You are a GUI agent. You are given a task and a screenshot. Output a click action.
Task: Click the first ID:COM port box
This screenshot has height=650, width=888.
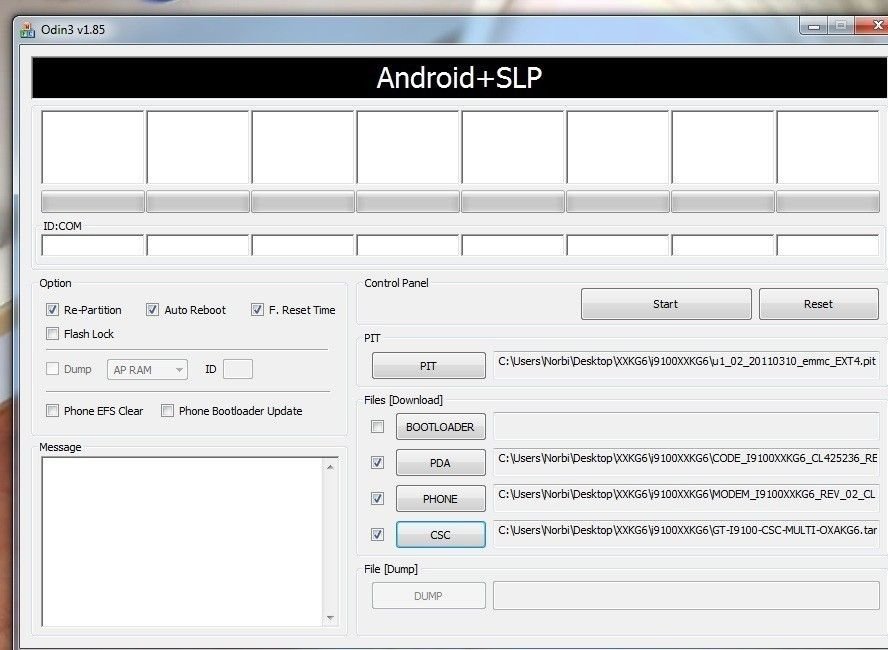pyautogui.click(x=93, y=245)
